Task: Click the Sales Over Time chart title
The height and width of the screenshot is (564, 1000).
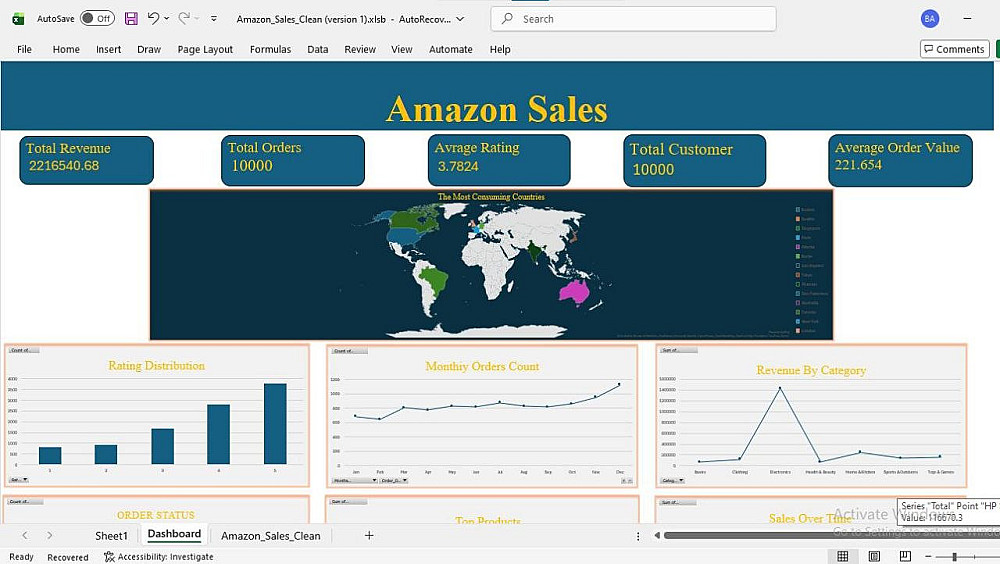Action: 810,519
